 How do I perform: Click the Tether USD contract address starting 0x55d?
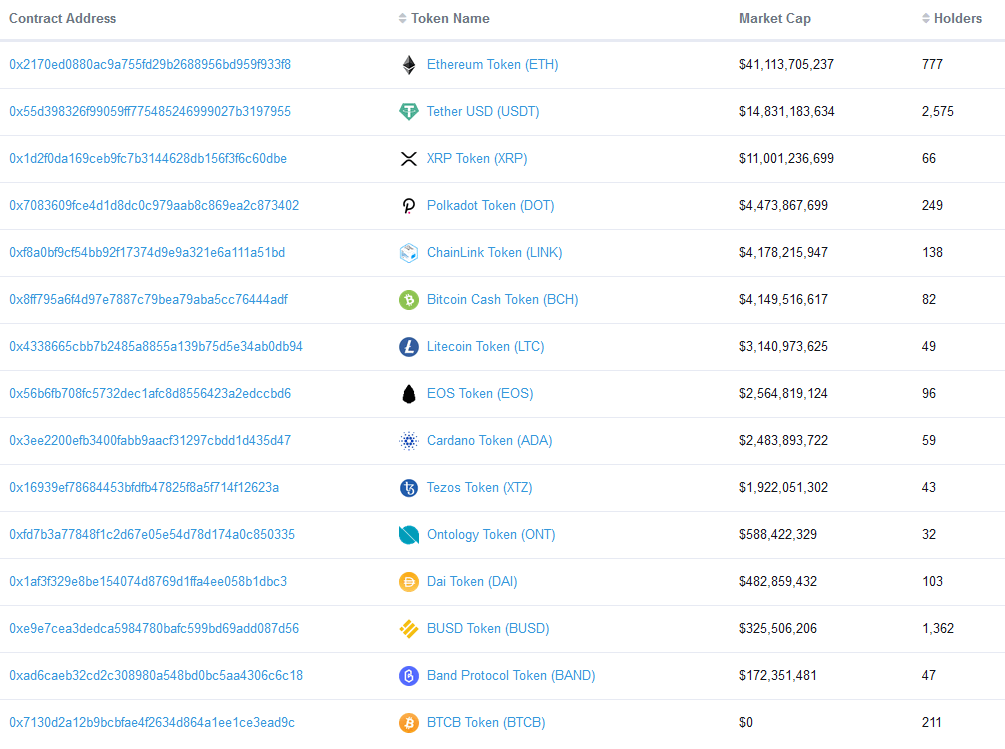(x=149, y=111)
